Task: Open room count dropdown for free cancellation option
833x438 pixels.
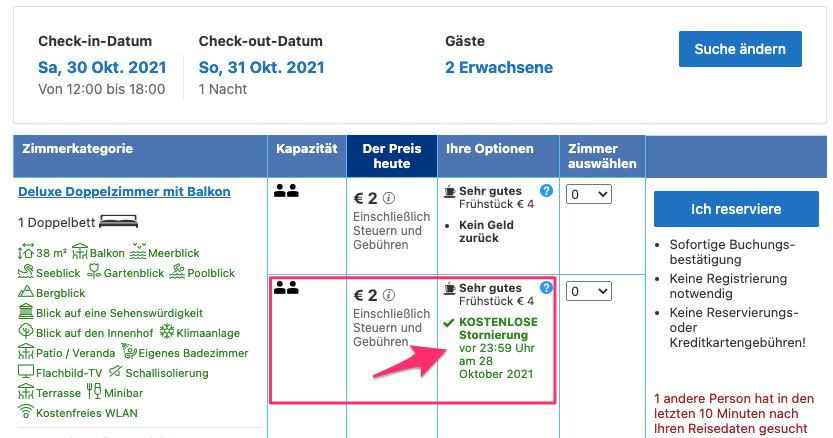Action: [x=589, y=291]
